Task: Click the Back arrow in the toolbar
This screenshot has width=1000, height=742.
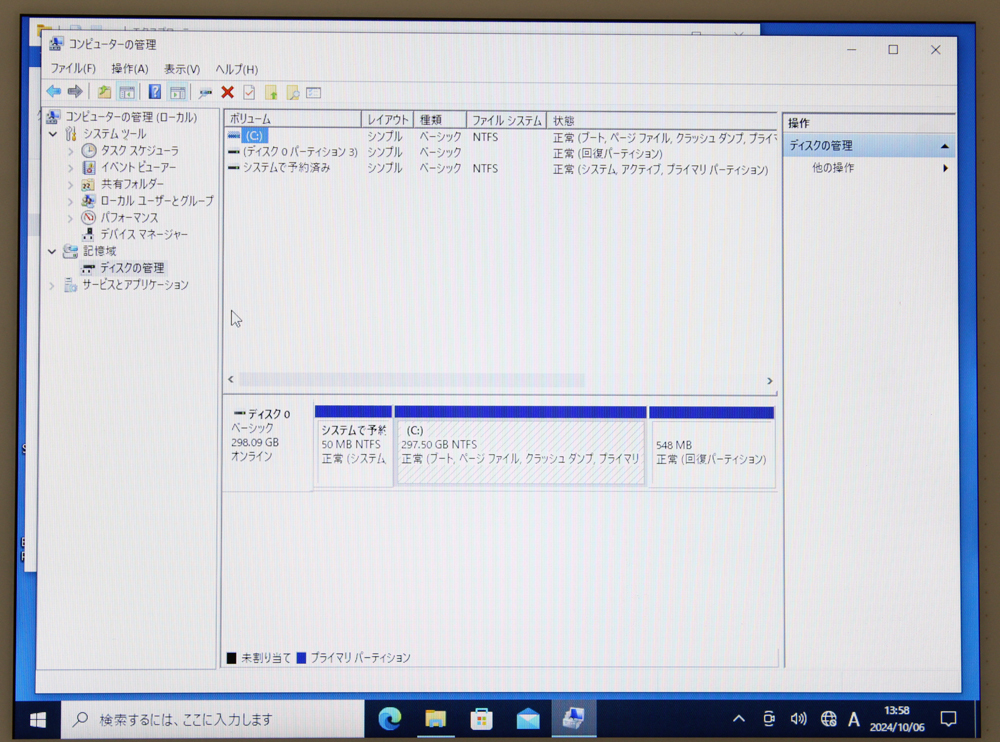Action: tap(54, 92)
